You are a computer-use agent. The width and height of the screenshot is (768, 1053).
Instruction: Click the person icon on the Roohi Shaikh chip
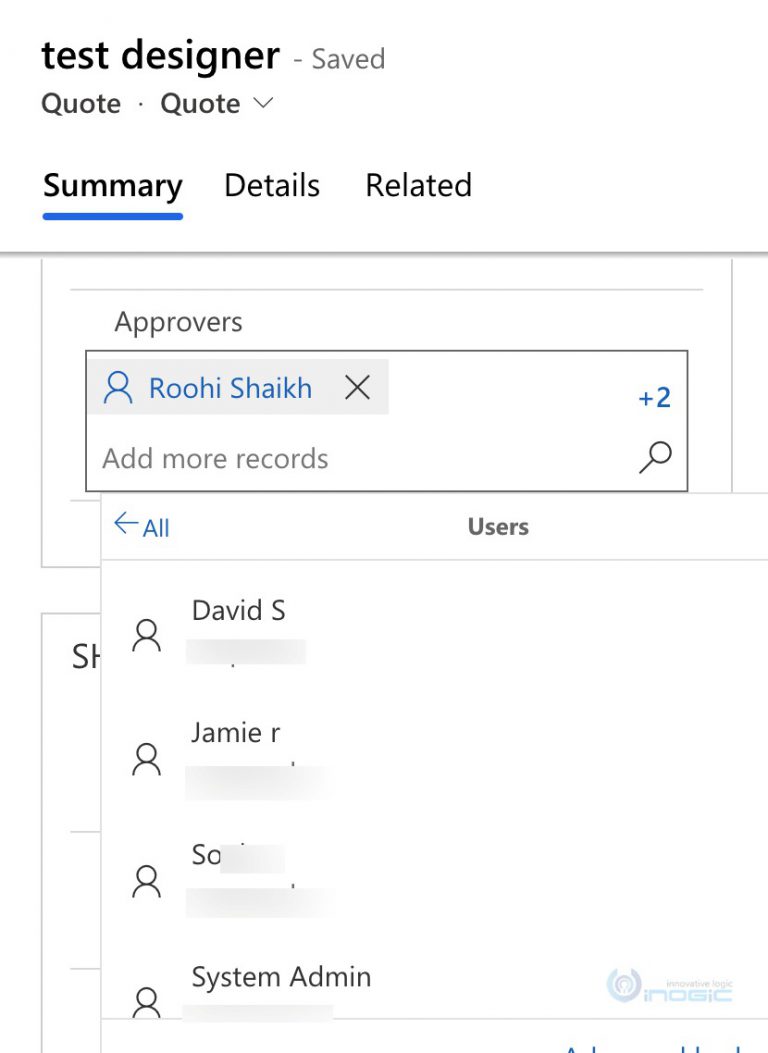pyautogui.click(x=119, y=387)
